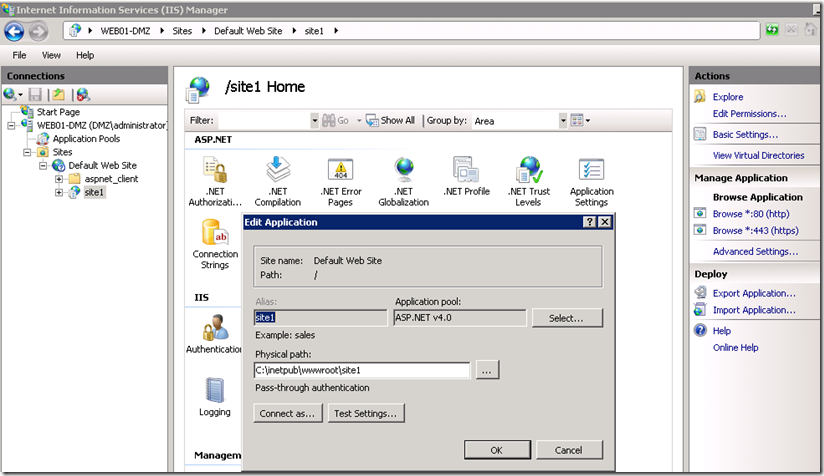This screenshot has height=476, width=824.
Task: Click the Delete connection icon in Connections toolbar
Action: click(83, 95)
